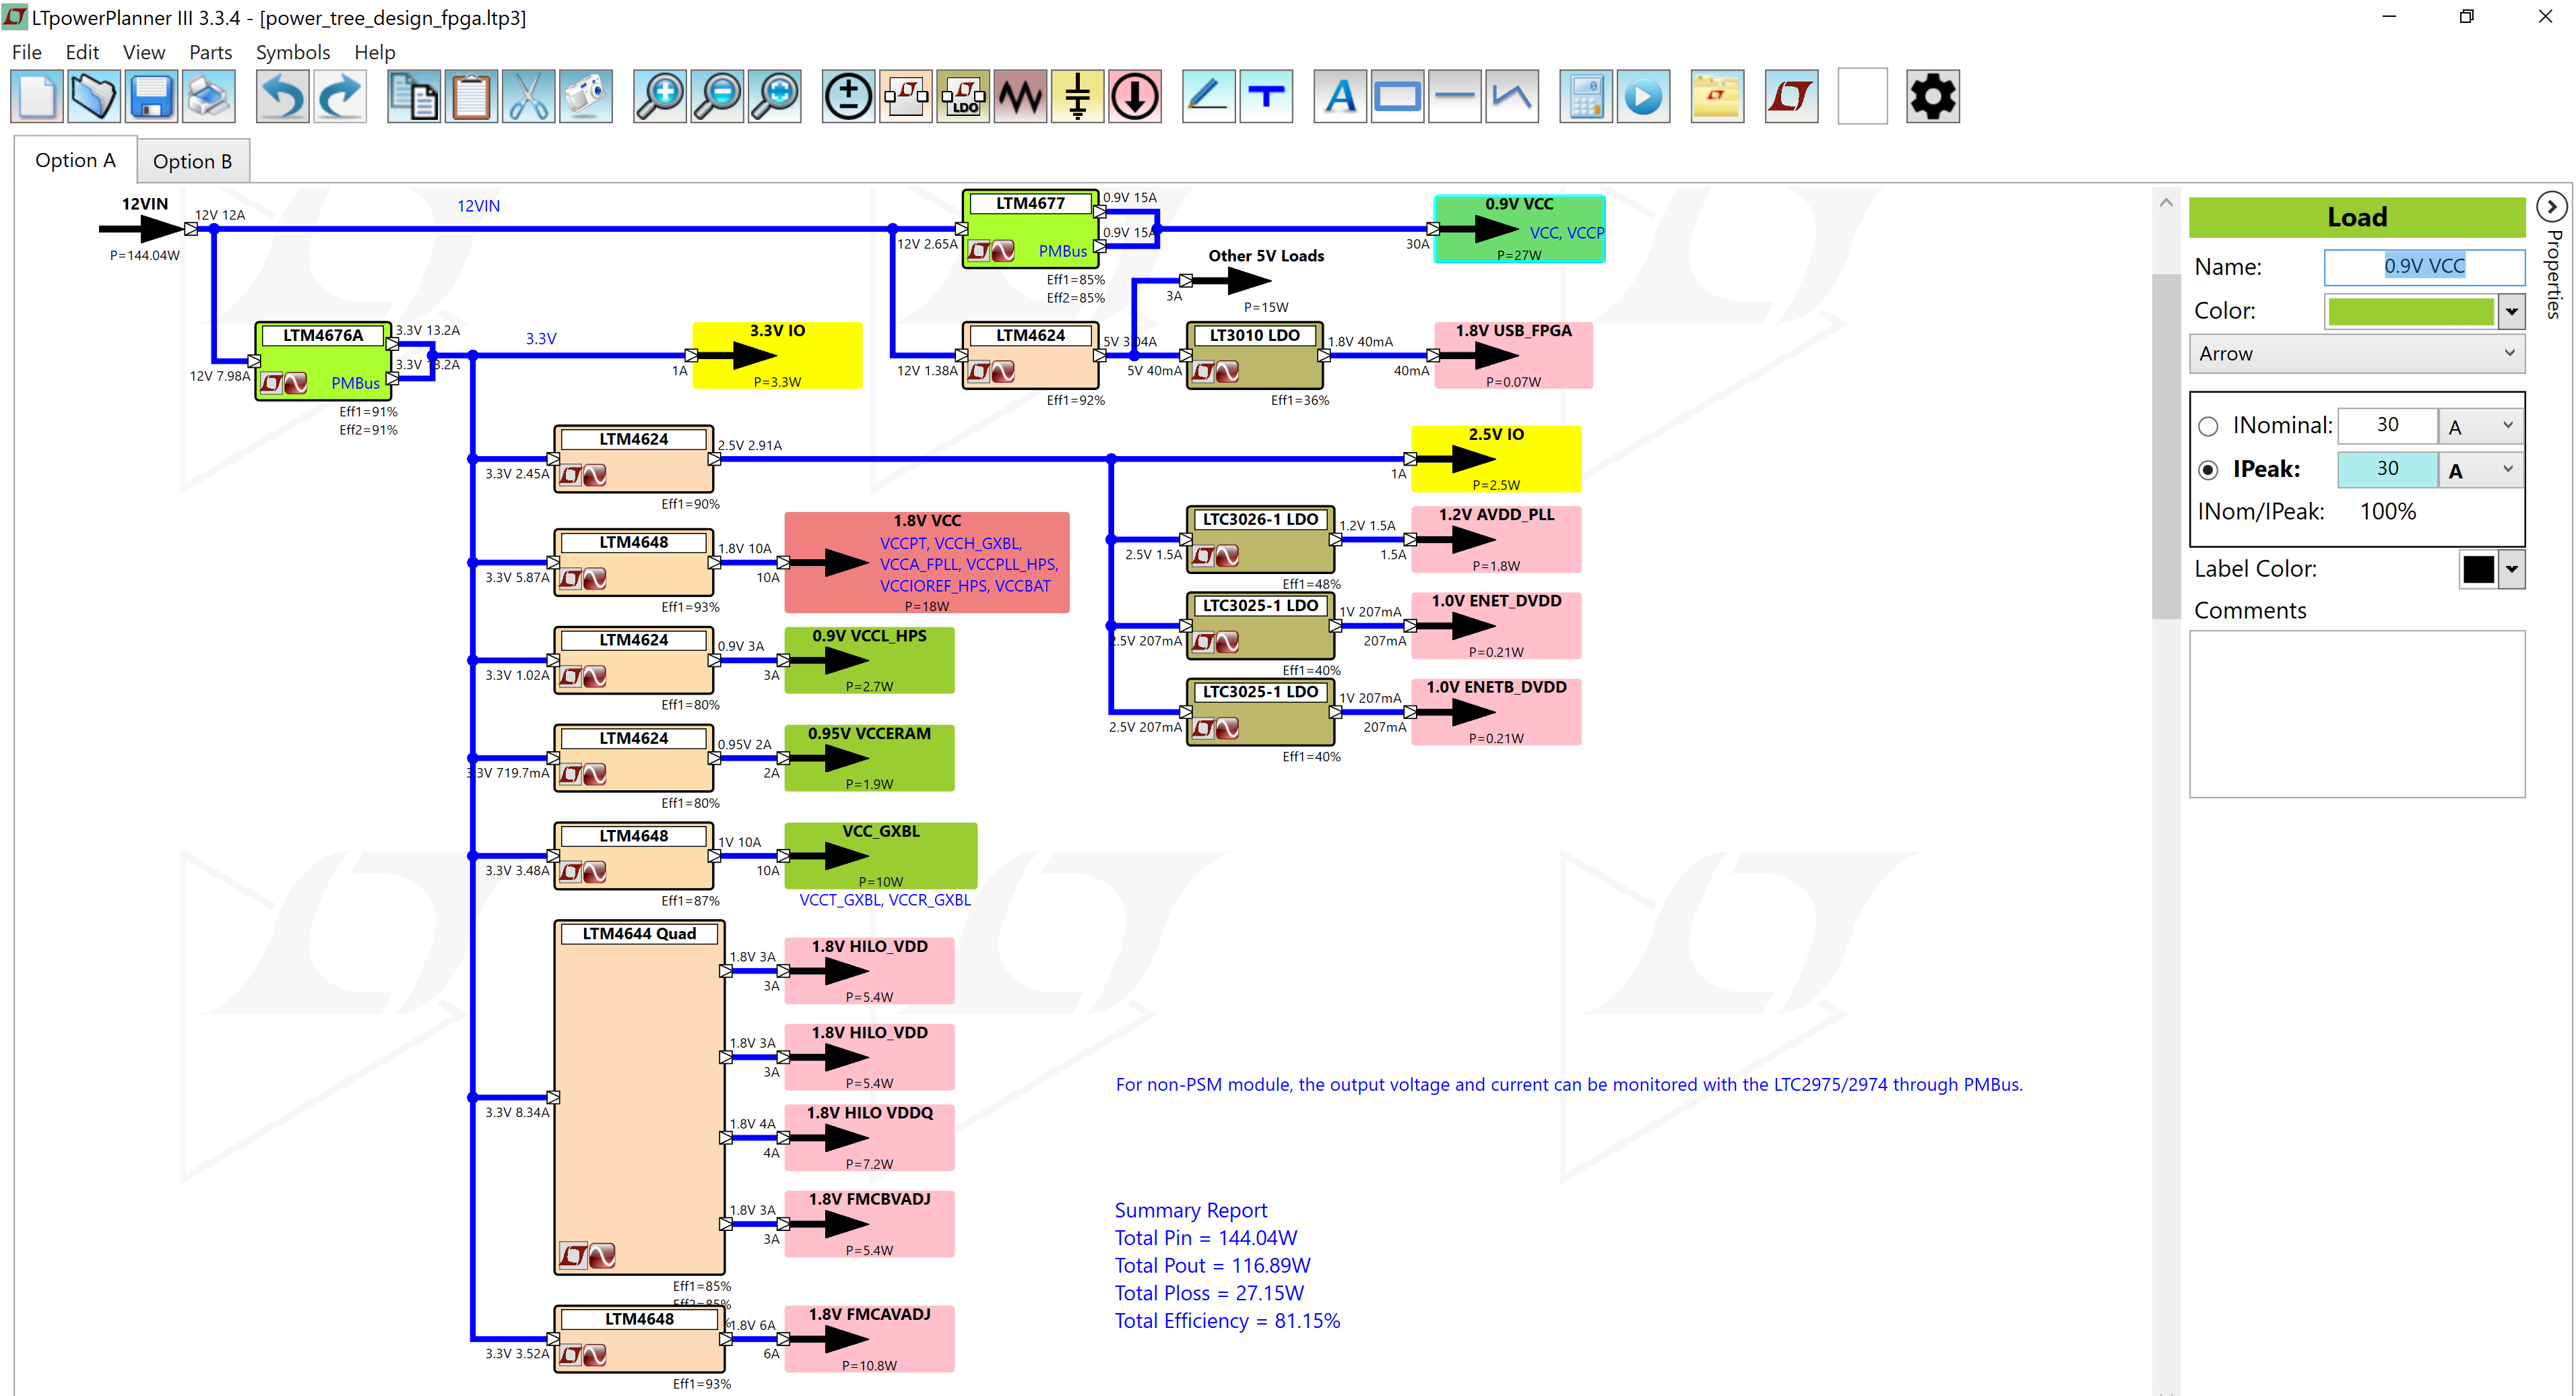Click the run/play analysis icon
2576x1396 pixels.
[1643, 96]
